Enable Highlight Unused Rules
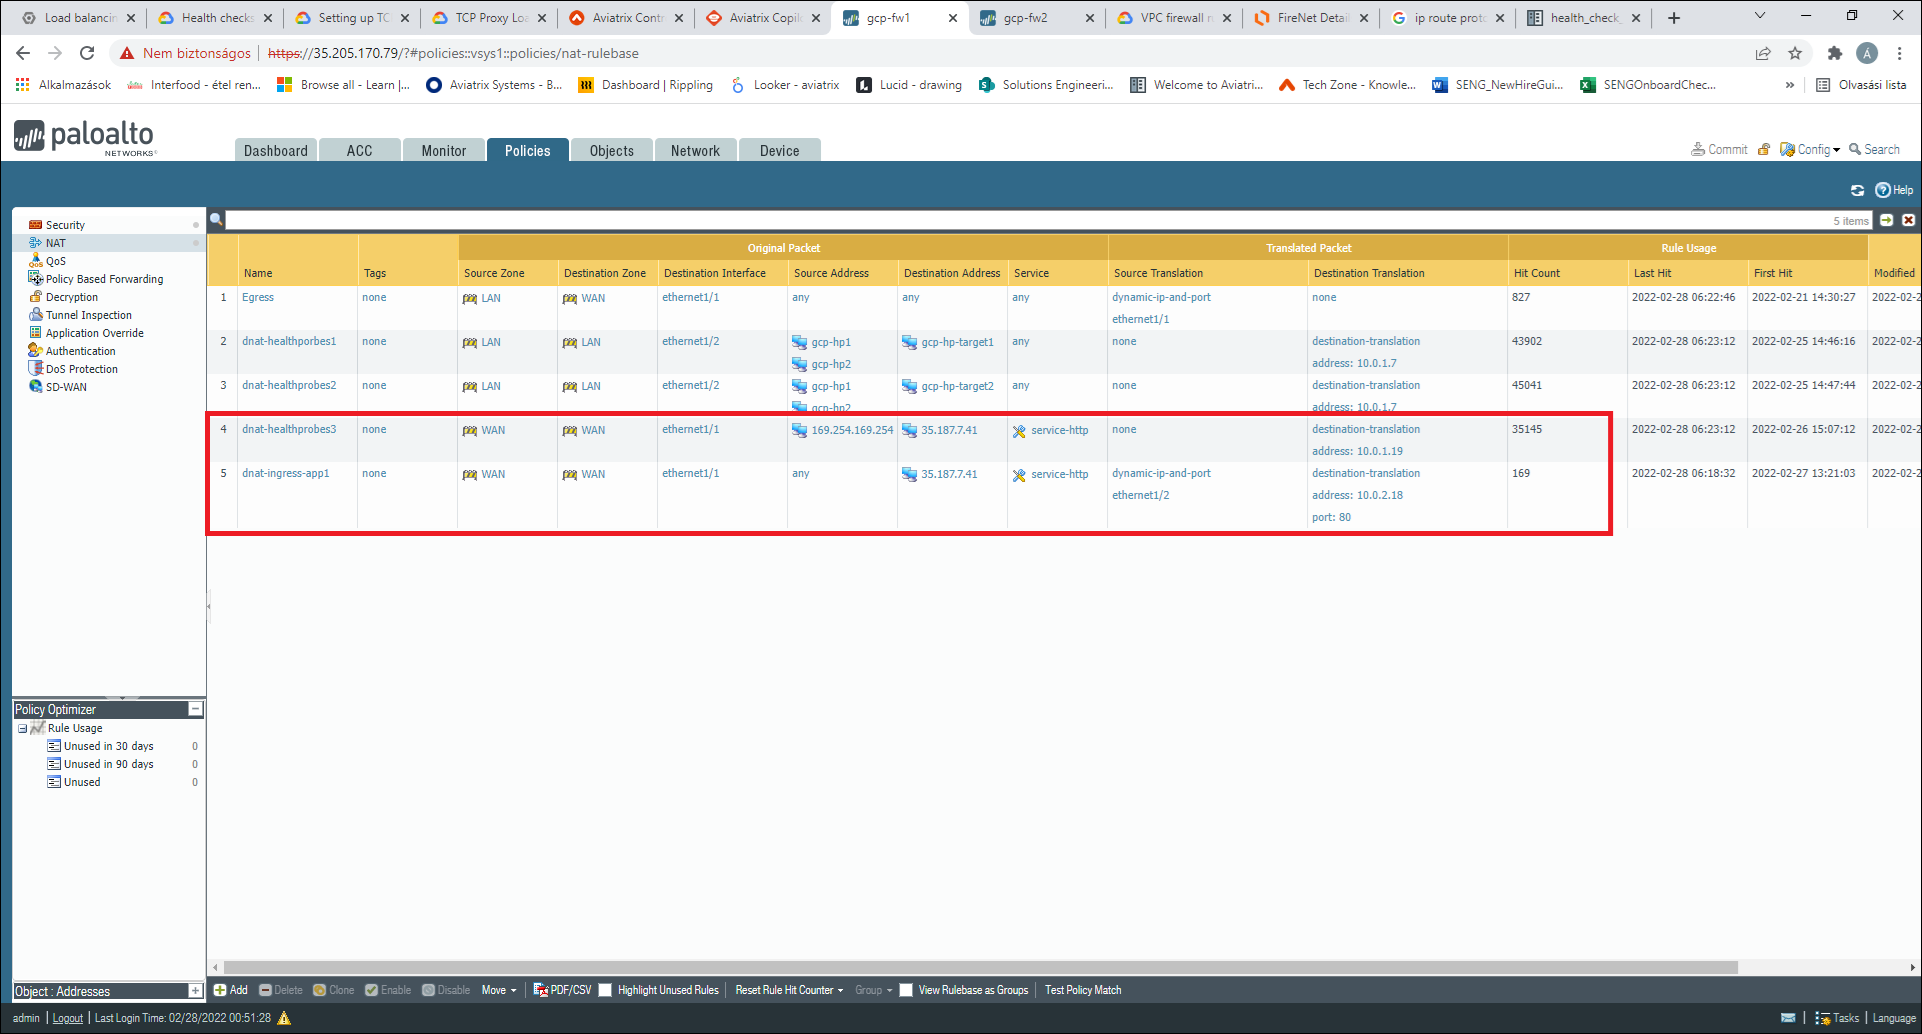Screen dimensions: 1922x1034 click(x=605, y=989)
